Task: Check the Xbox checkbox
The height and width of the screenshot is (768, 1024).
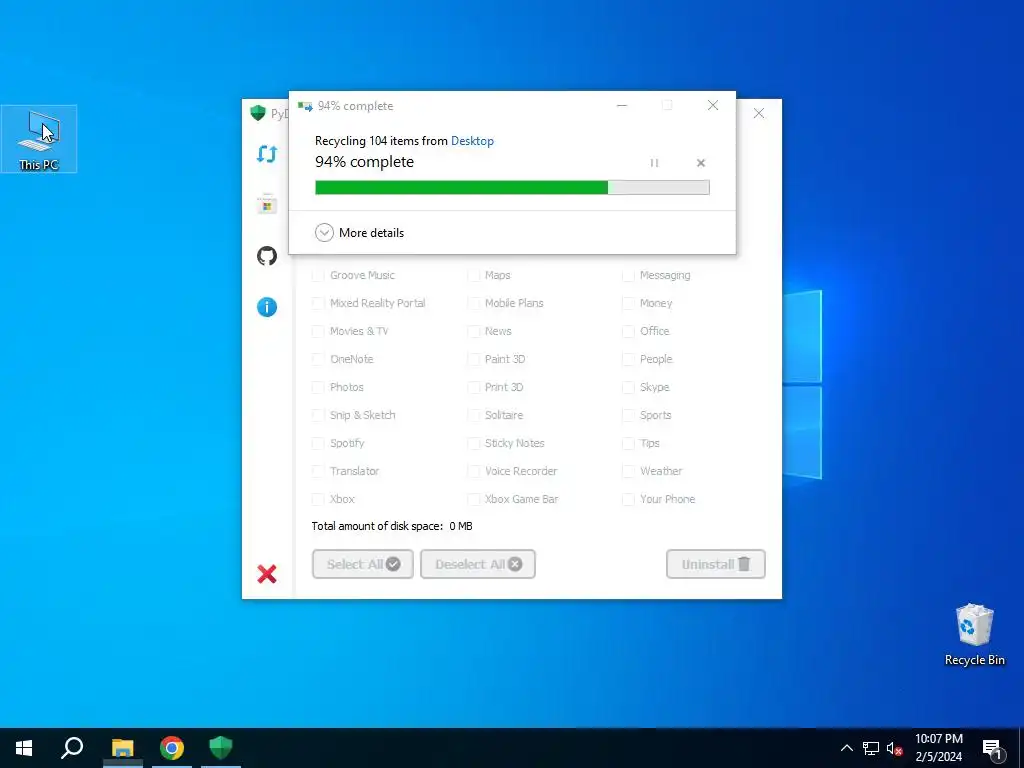Action: tap(318, 499)
